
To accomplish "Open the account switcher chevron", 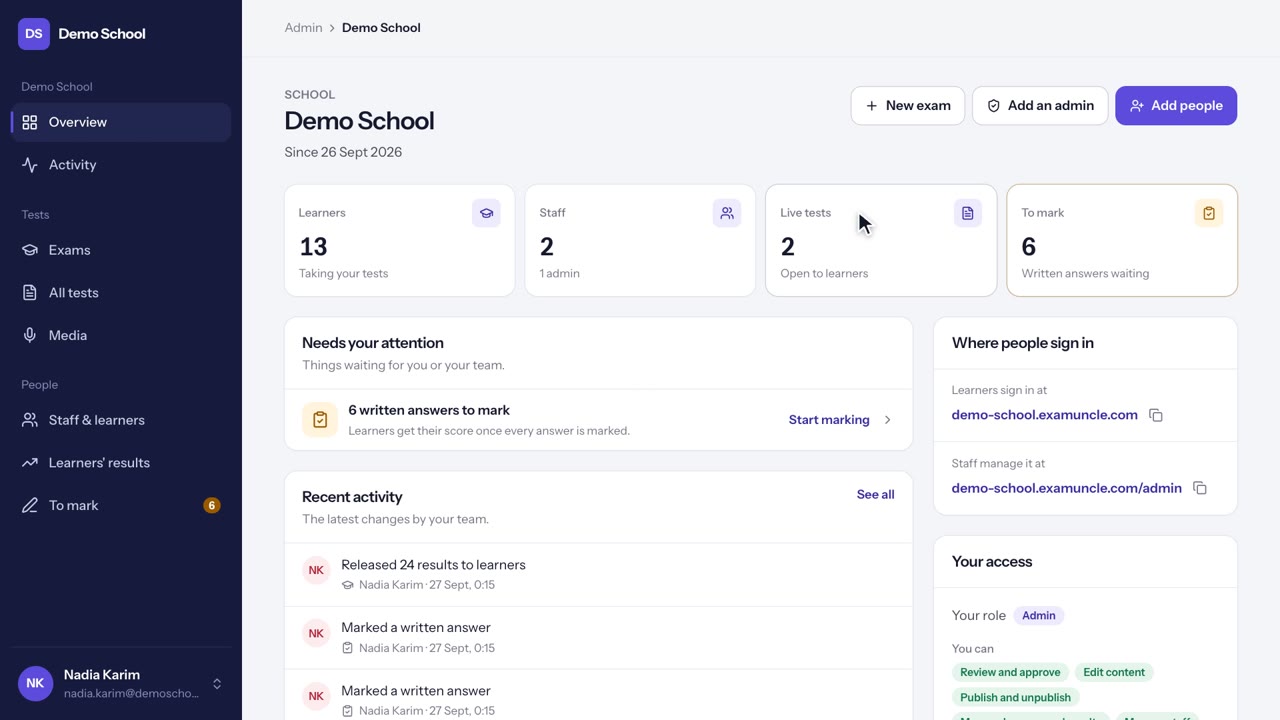I will 217,684.
